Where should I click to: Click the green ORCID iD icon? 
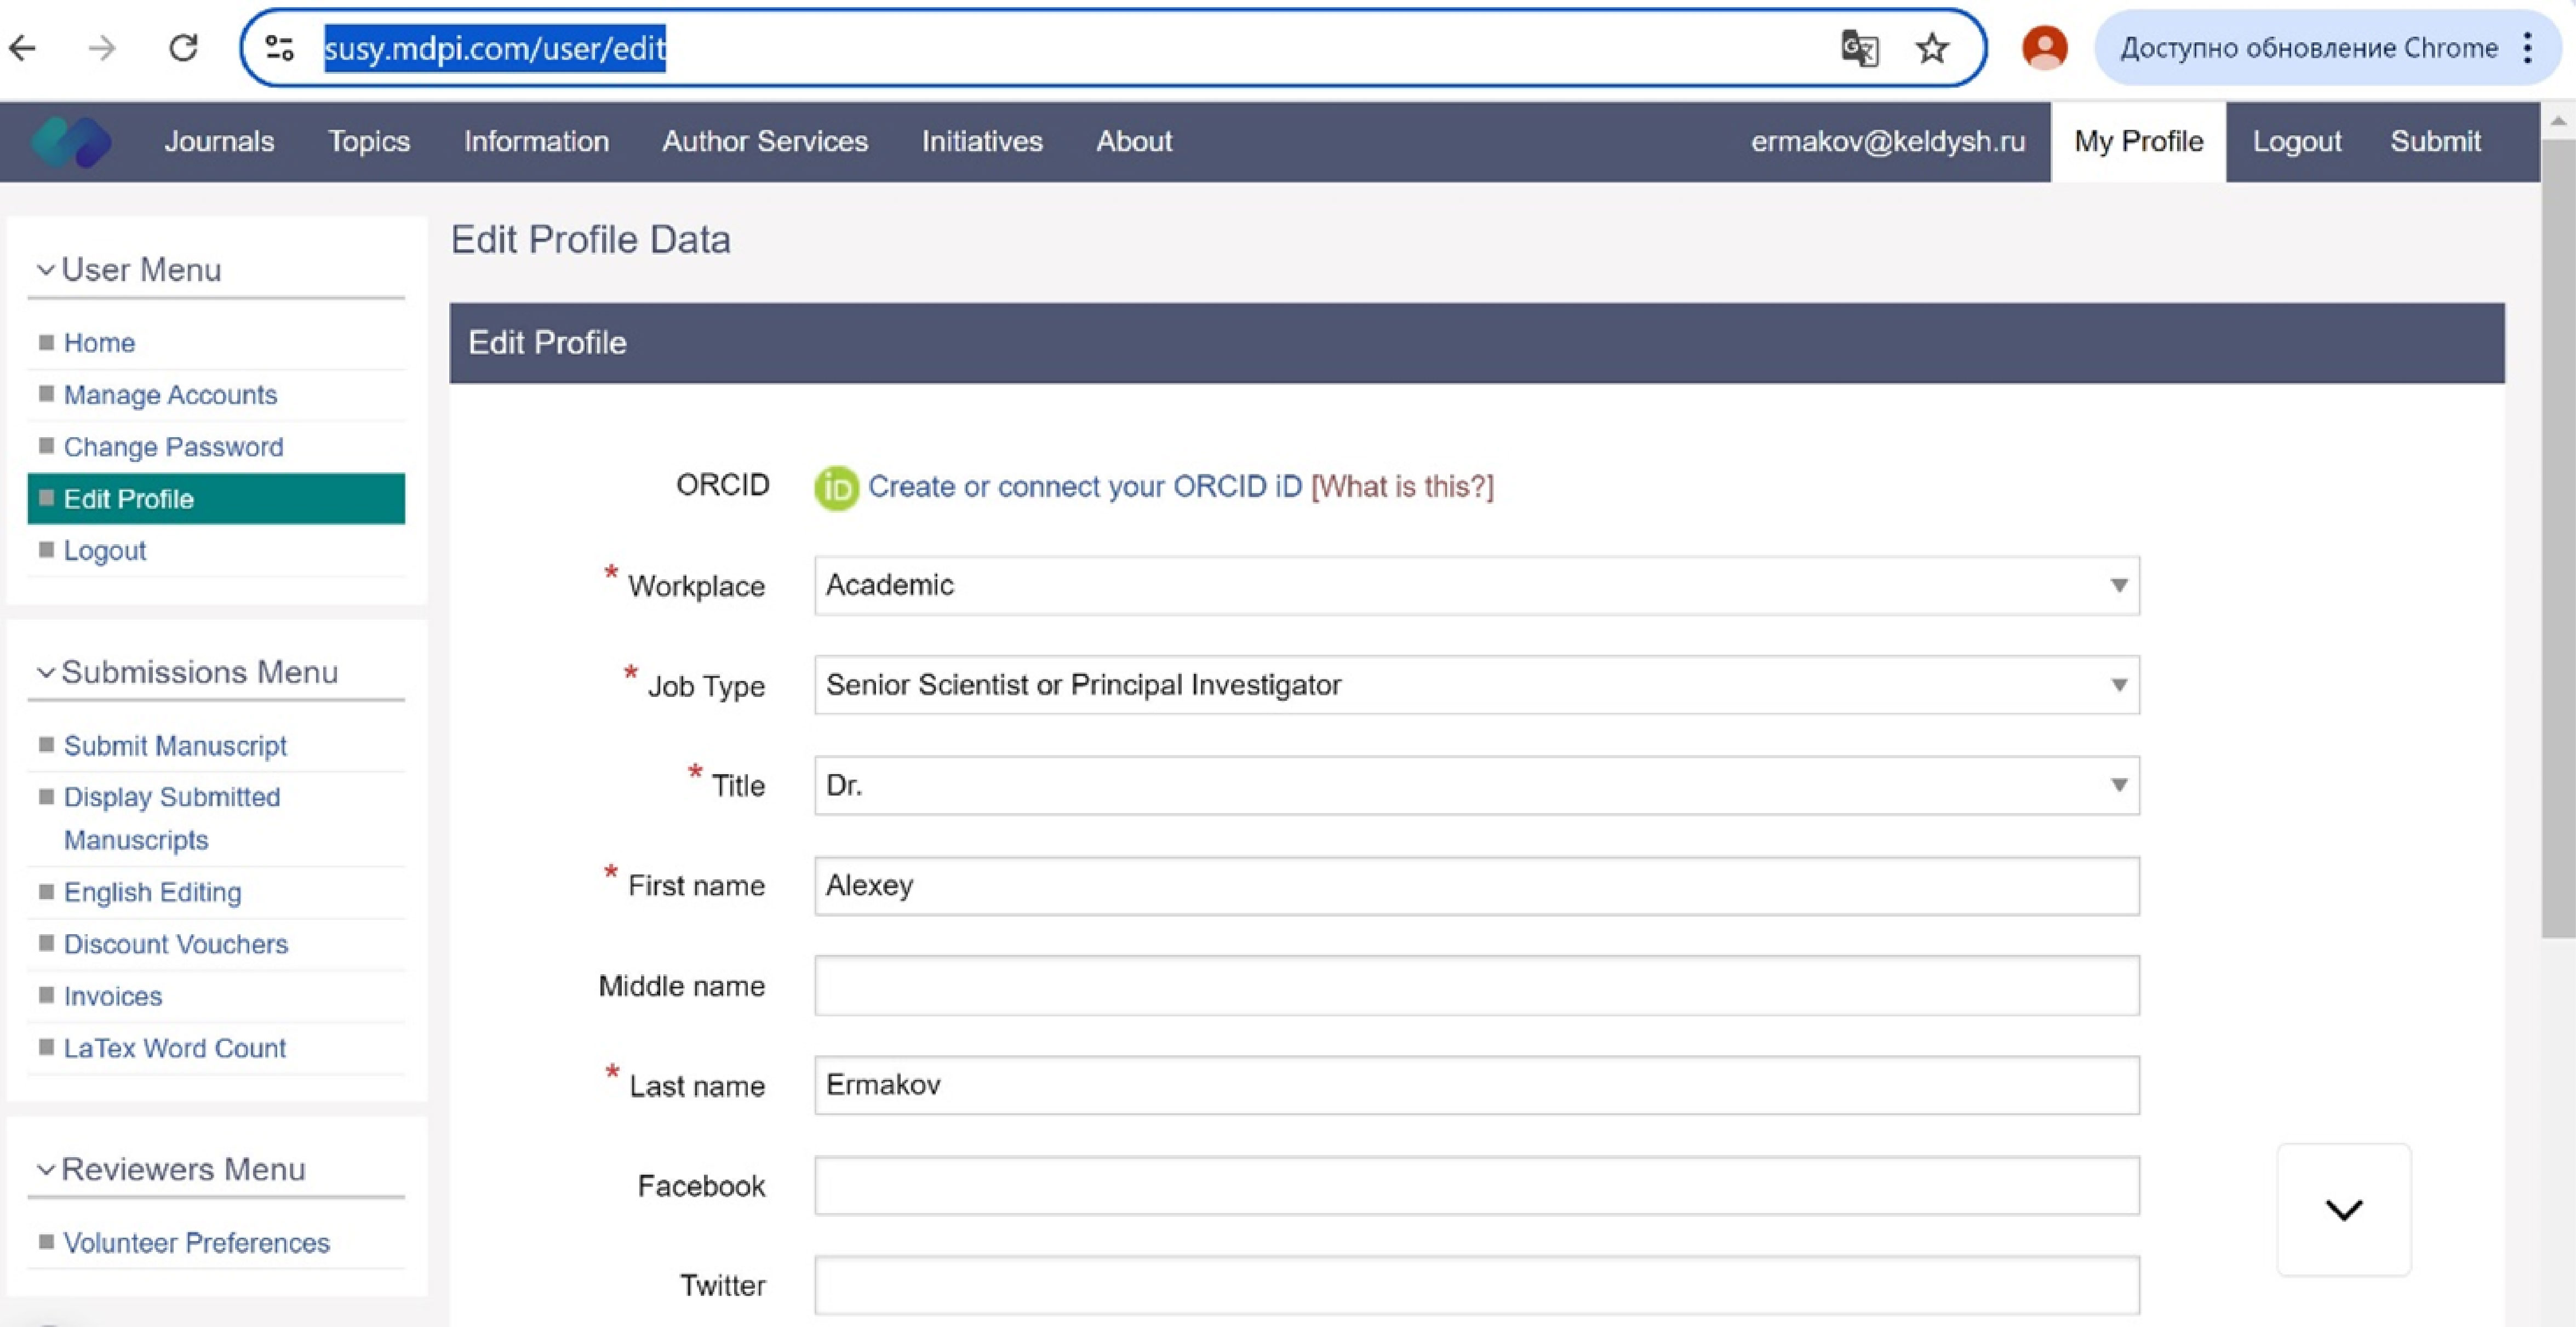(x=836, y=488)
